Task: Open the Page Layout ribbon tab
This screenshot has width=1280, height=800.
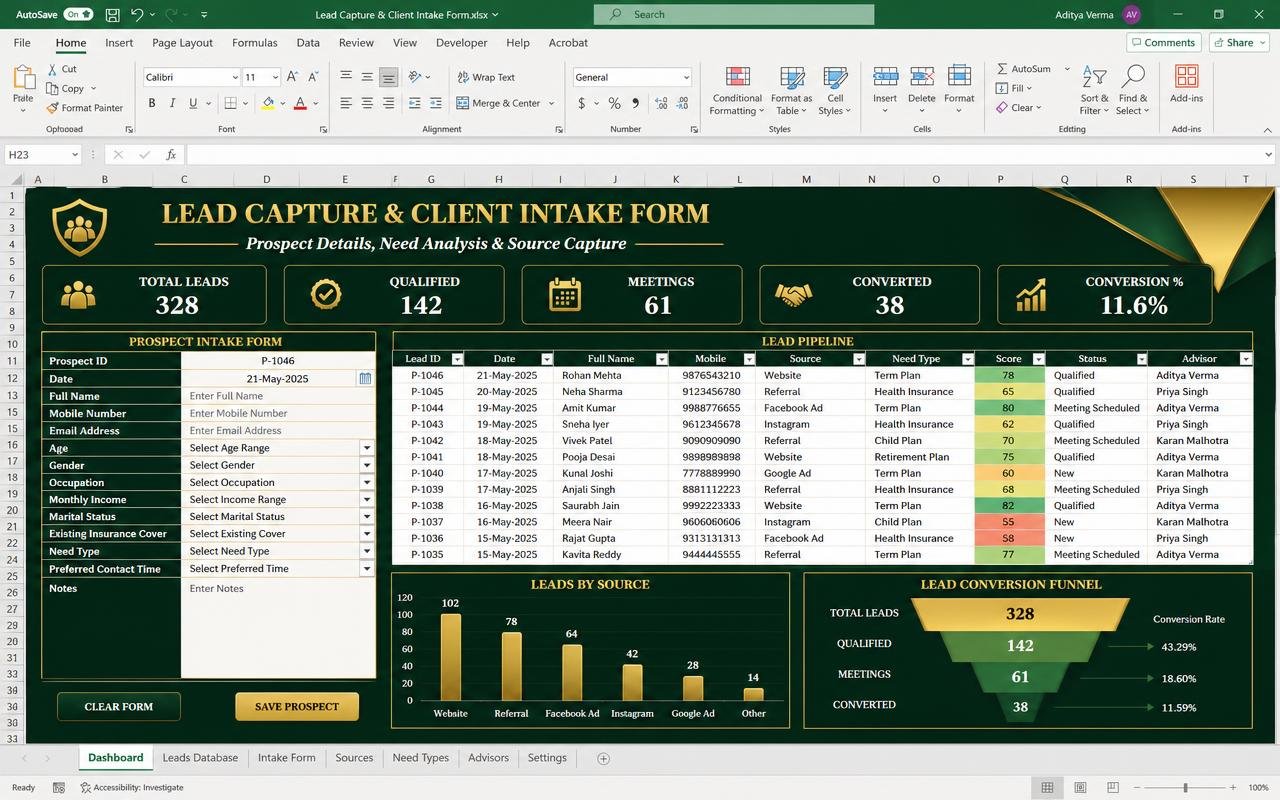Action: coord(183,43)
